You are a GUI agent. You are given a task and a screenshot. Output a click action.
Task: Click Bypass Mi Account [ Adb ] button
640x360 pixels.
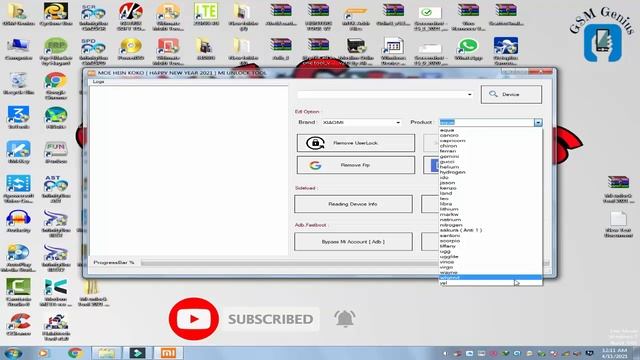[x=353, y=242]
